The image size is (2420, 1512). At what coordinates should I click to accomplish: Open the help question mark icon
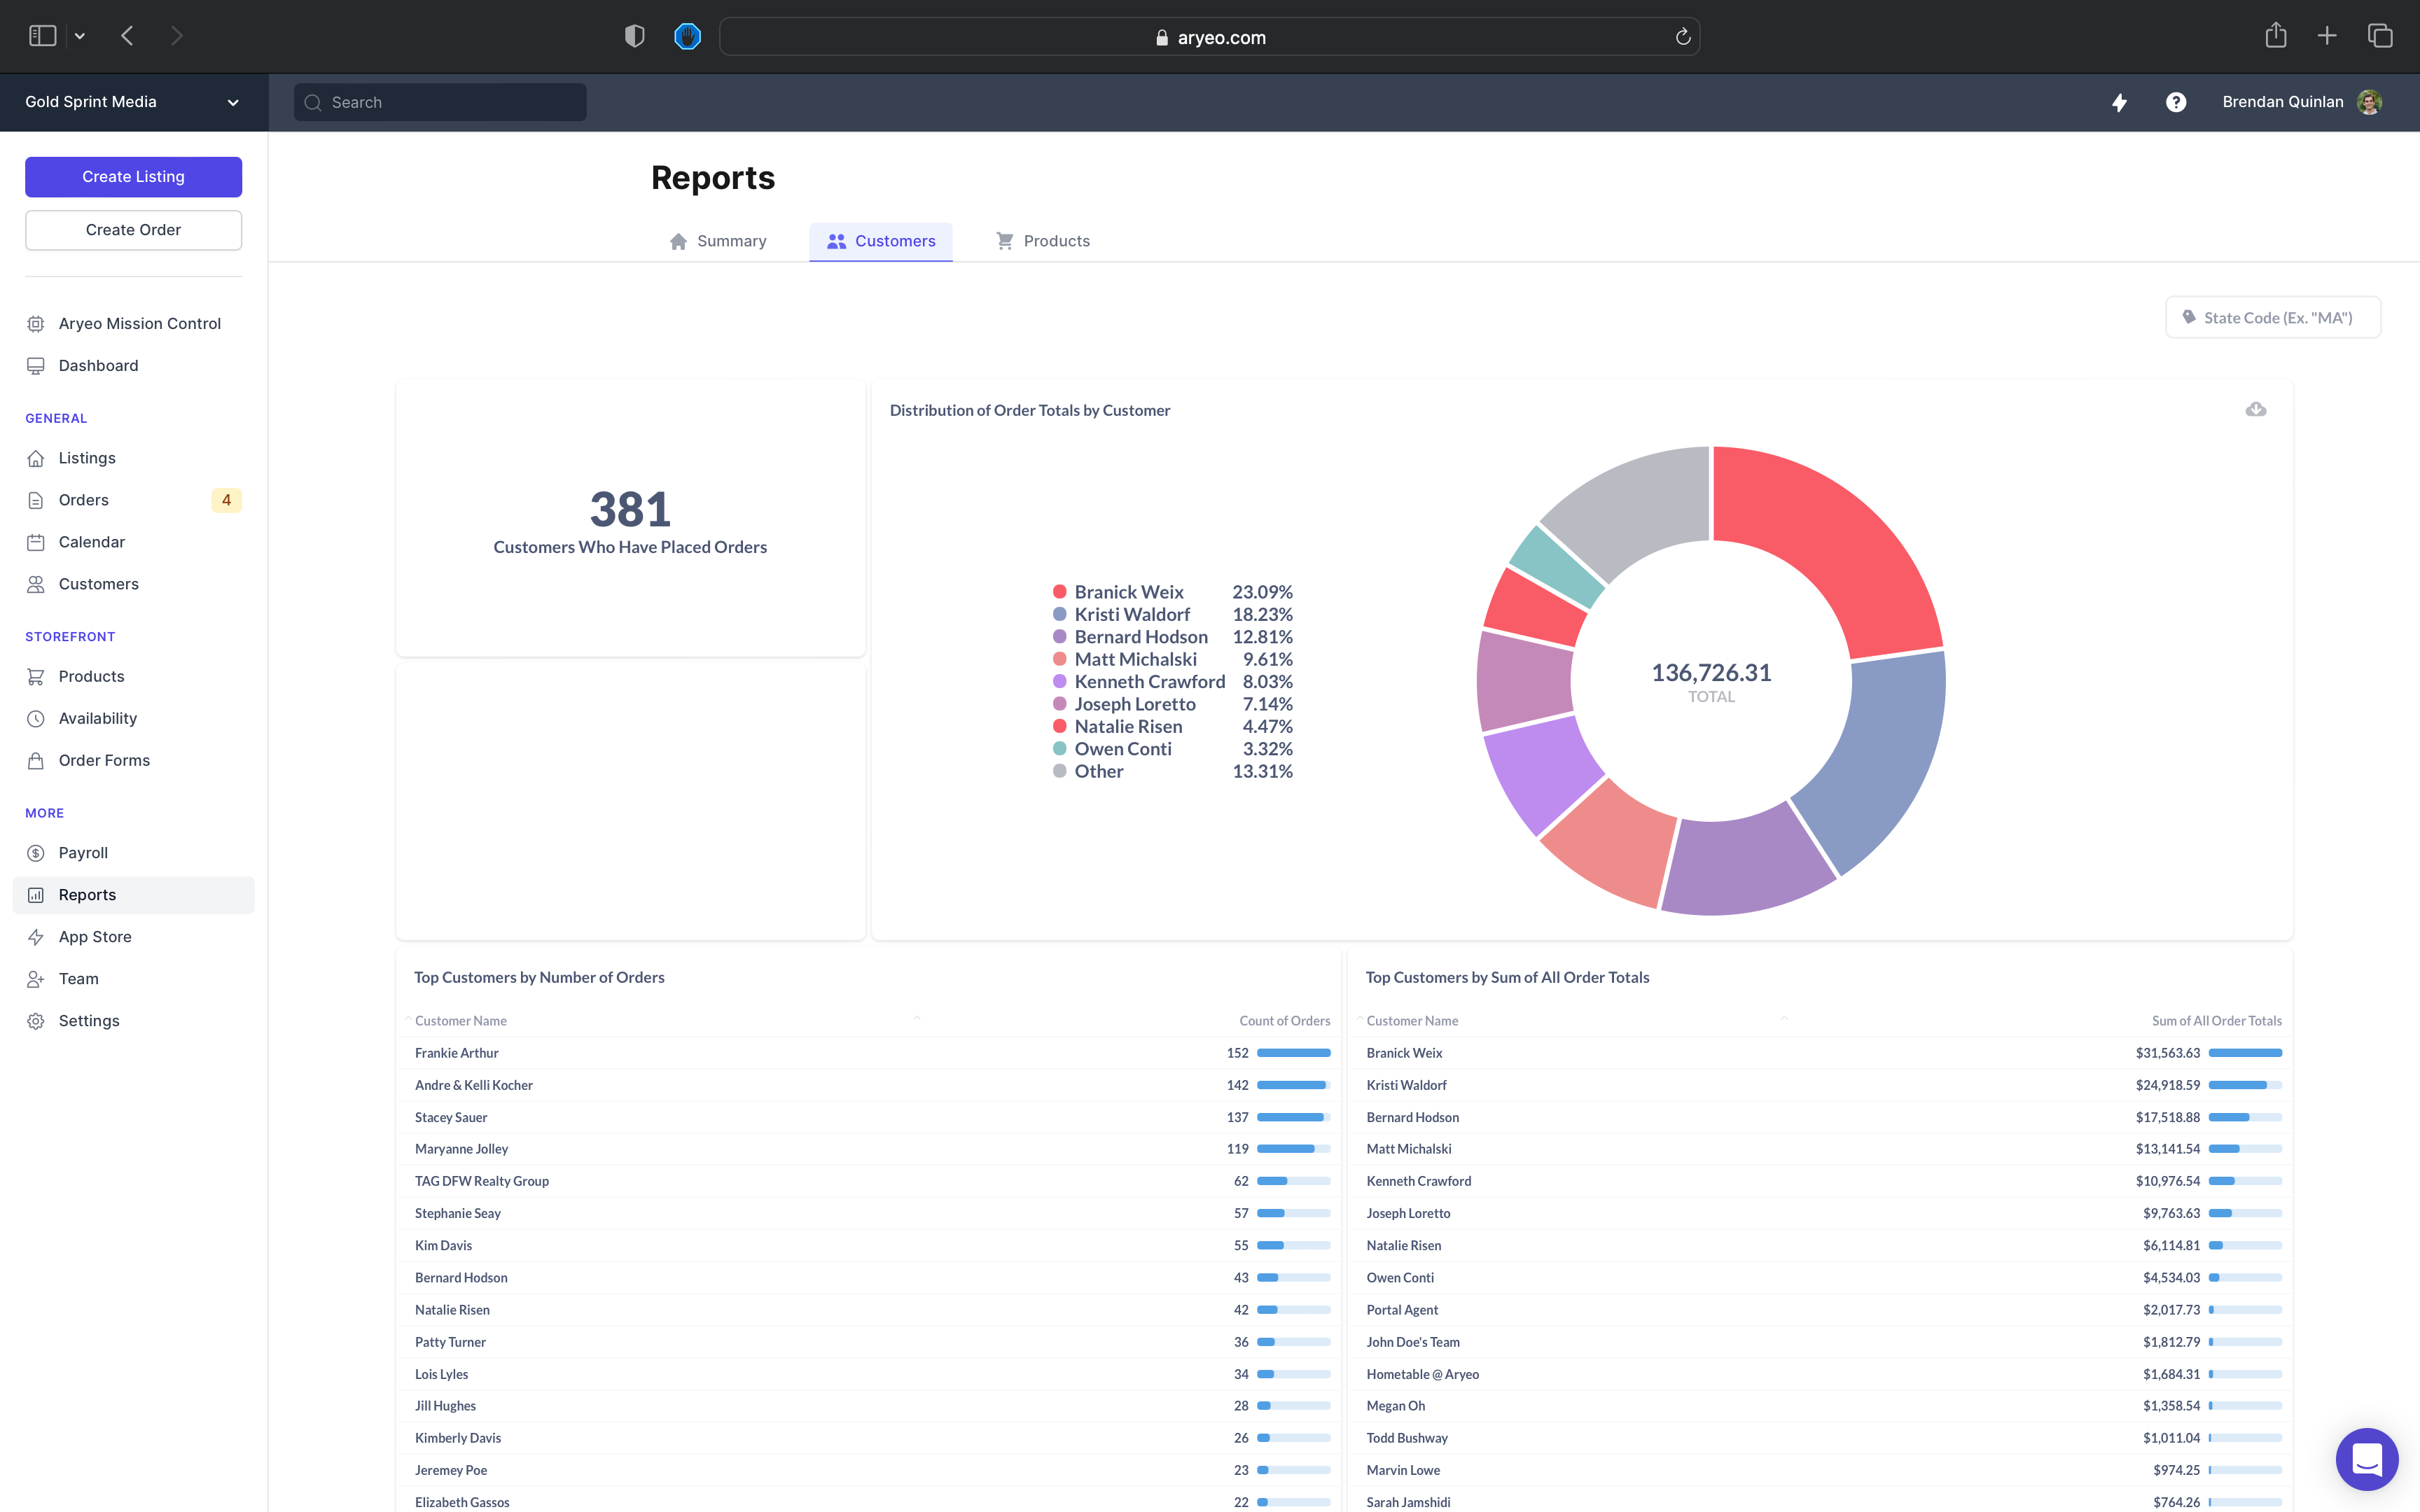(2175, 102)
